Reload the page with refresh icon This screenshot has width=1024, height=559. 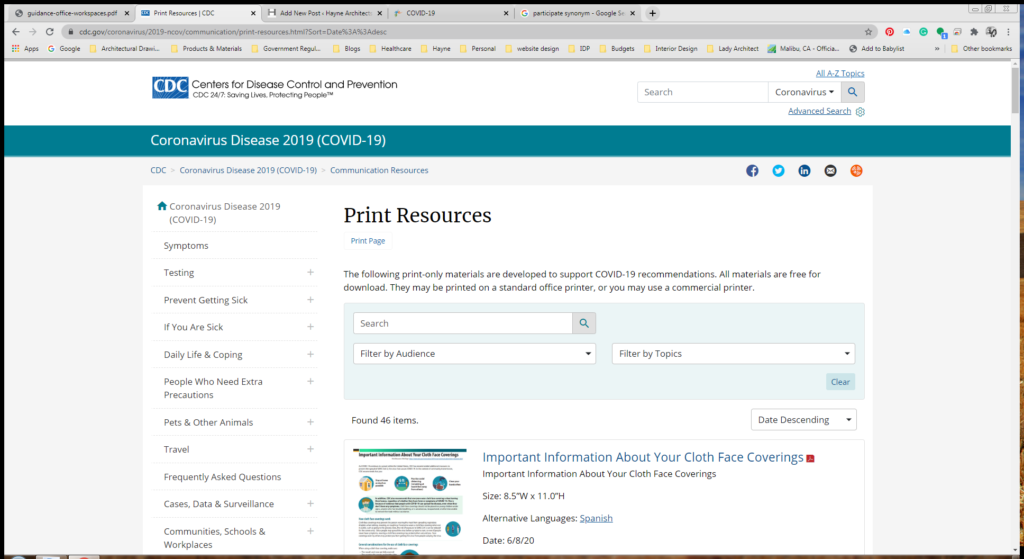pos(50,31)
